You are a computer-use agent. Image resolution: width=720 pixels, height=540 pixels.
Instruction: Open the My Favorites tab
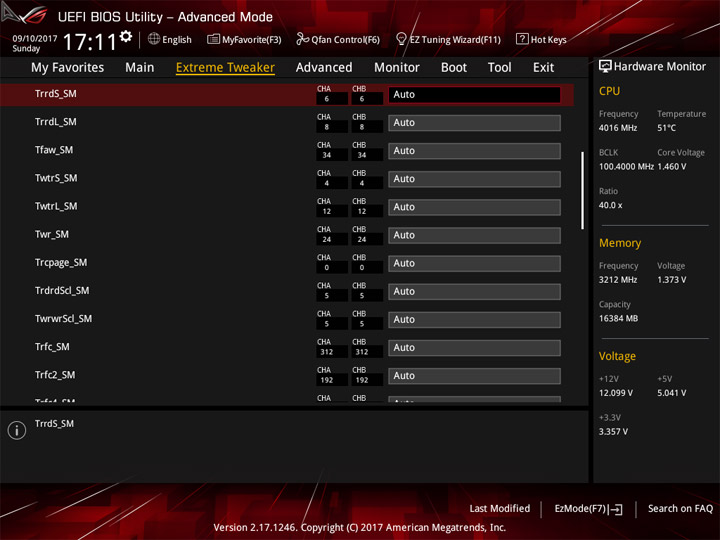tap(68, 68)
